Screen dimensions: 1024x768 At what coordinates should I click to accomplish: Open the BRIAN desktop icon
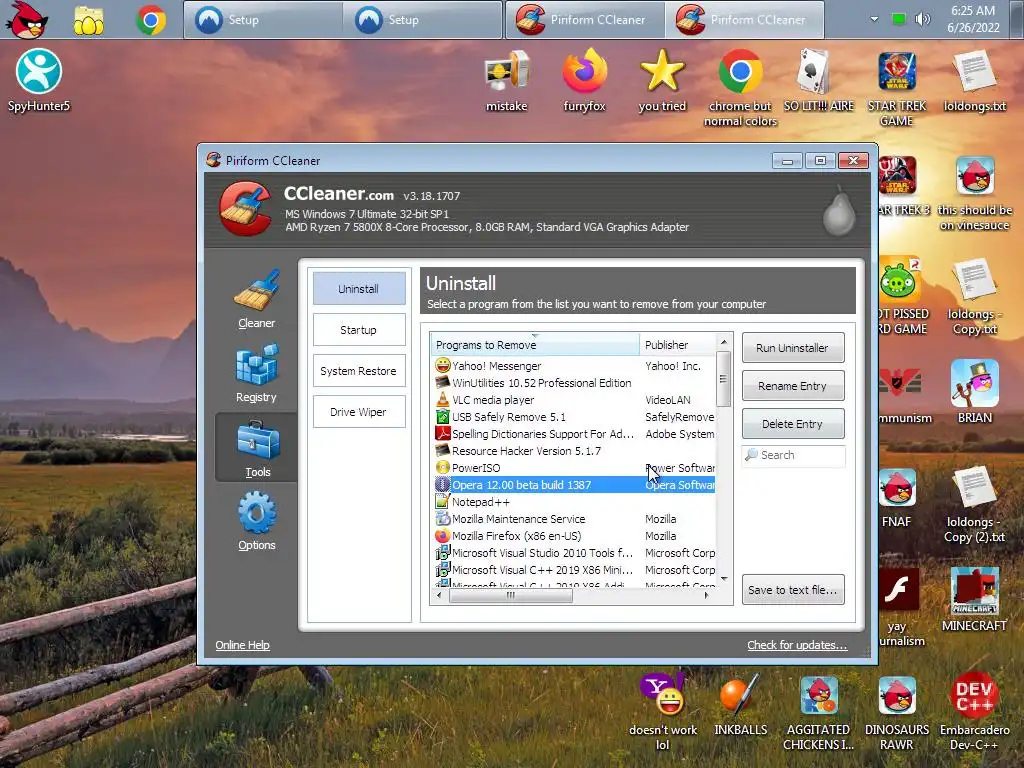point(974,391)
